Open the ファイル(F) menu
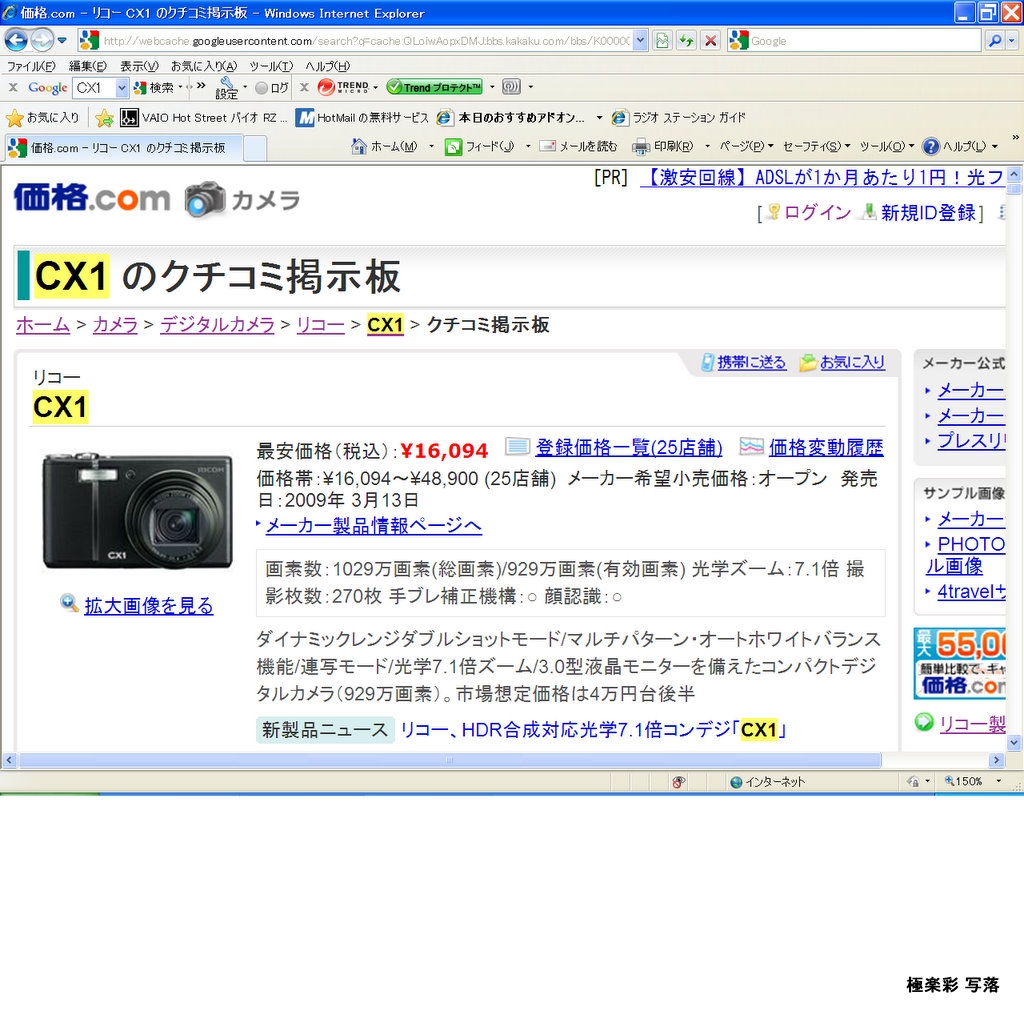This screenshot has width=1024, height=1015. [x=31, y=66]
